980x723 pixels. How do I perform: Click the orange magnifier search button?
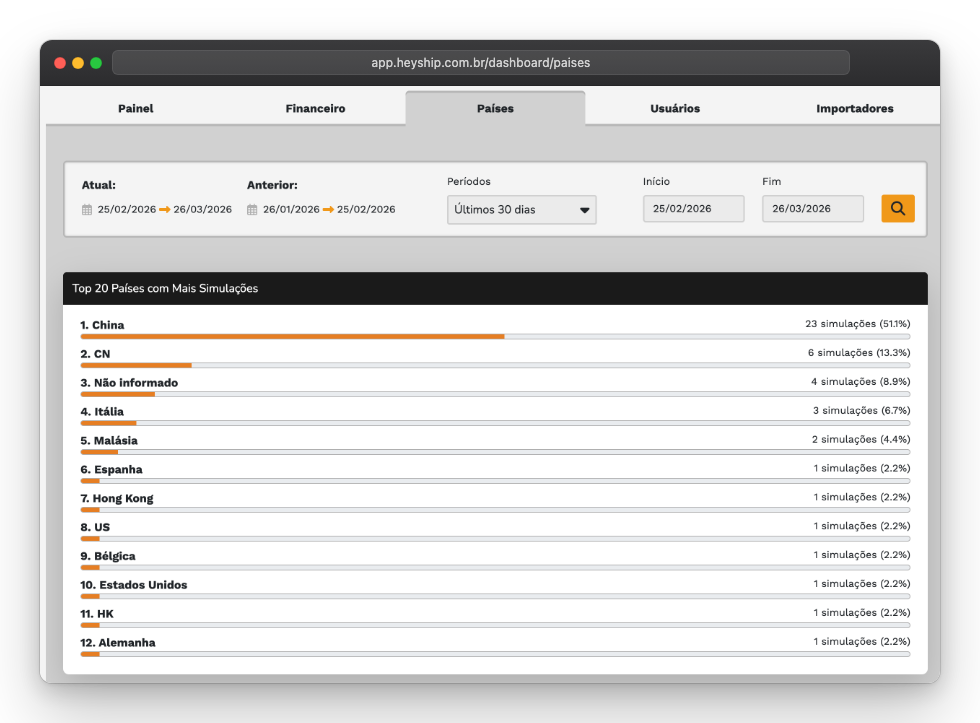897,208
